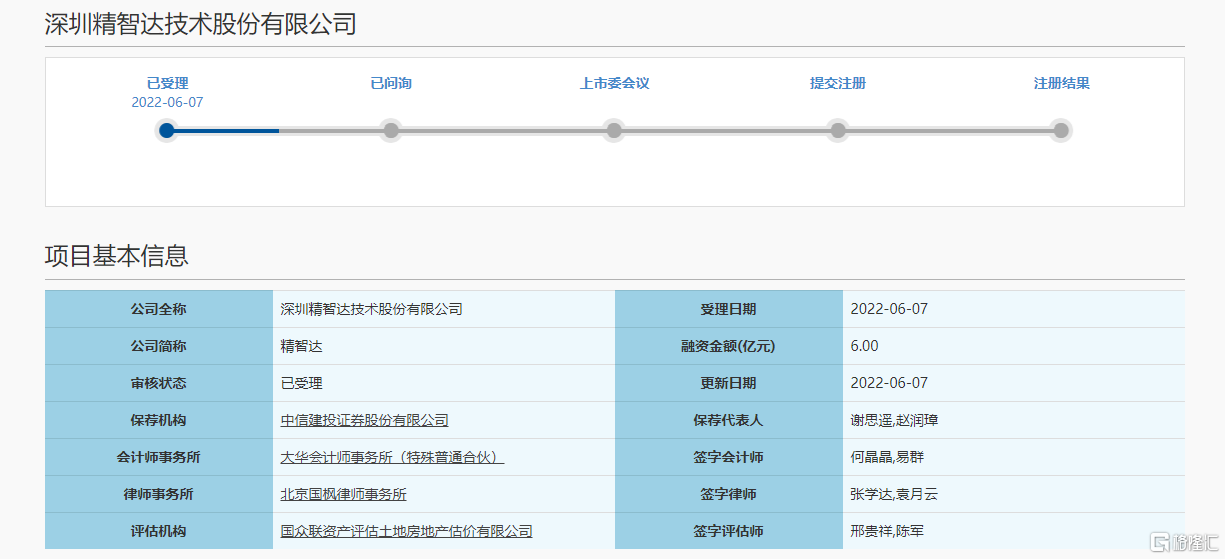Click the 审核状态 header cell
This screenshot has height=559, width=1225.
tap(159, 384)
